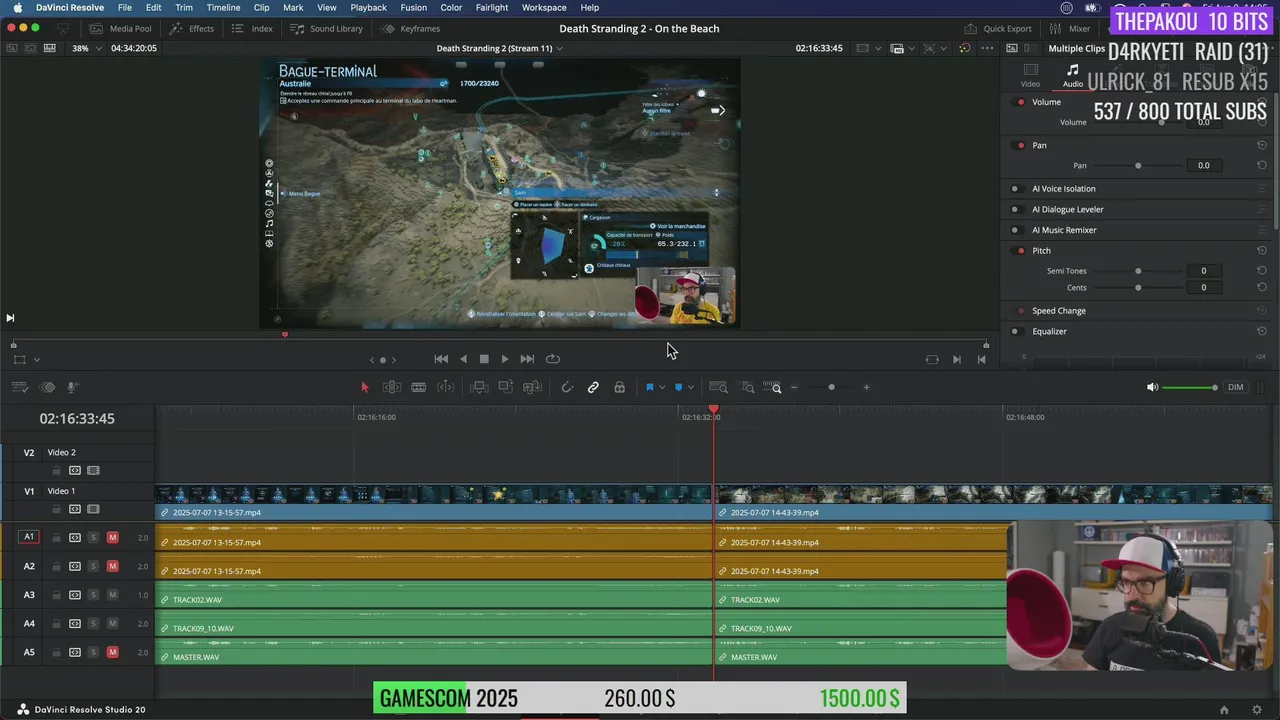This screenshot has width=1280, height=720.
Task: Mute audio track A3
Action: (112, 595)
